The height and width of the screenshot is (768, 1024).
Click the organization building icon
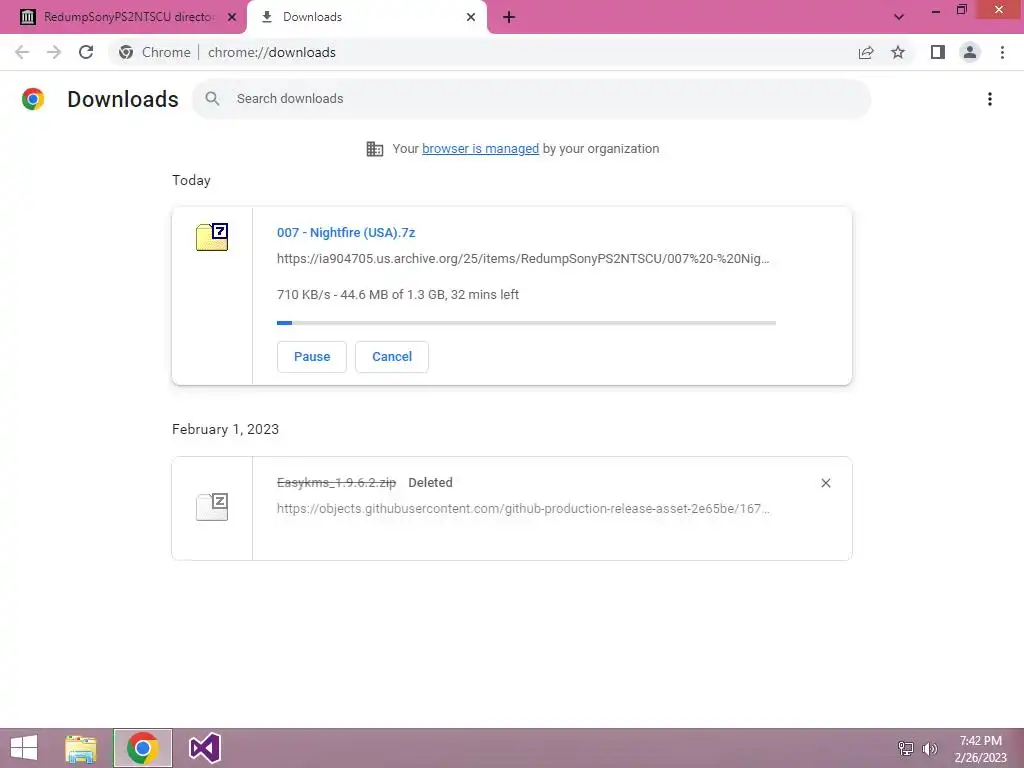[375, 149]
